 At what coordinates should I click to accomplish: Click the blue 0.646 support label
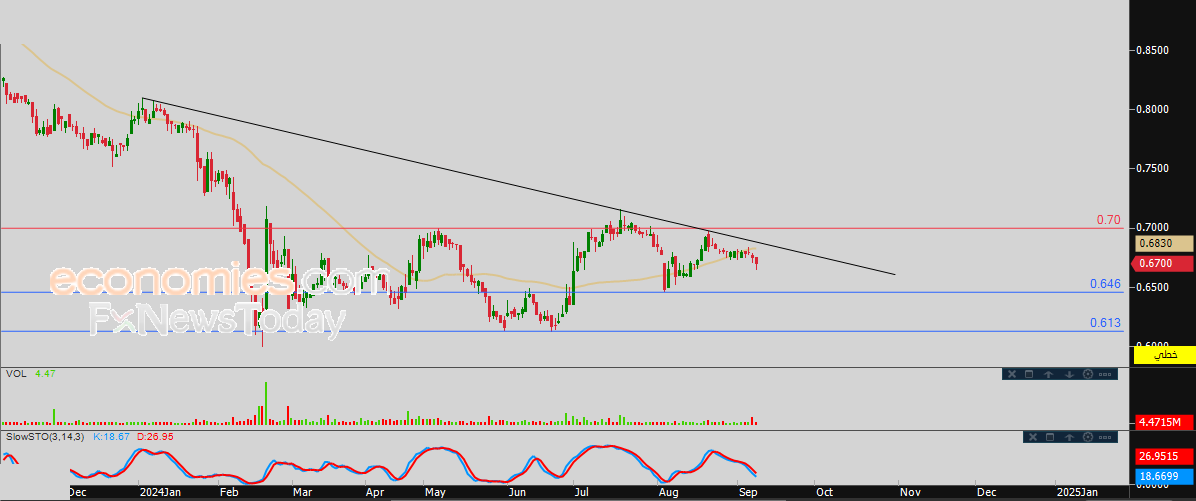[1105, 284]
